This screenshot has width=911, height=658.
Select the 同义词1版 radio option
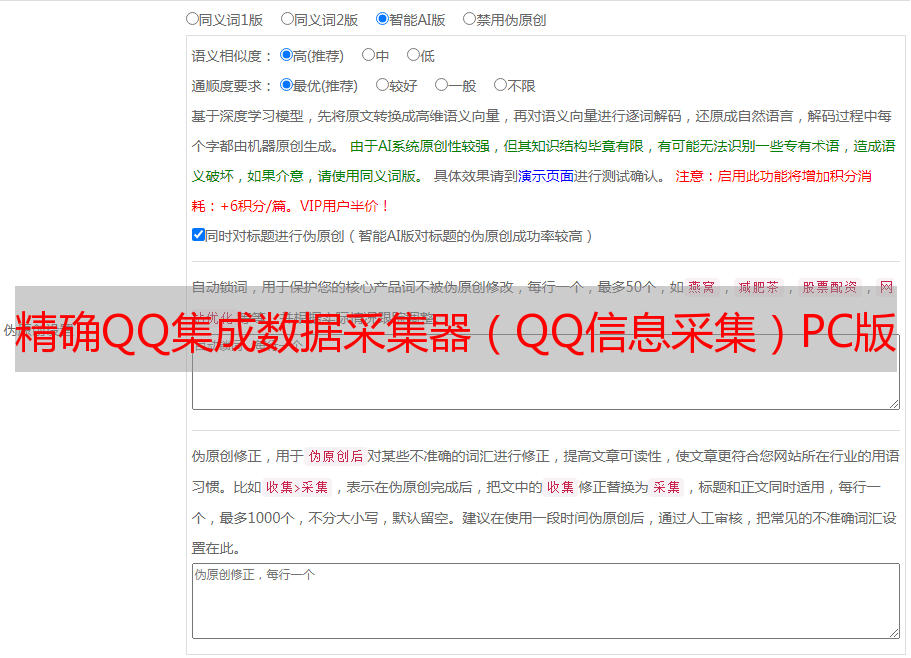[192, 19]
